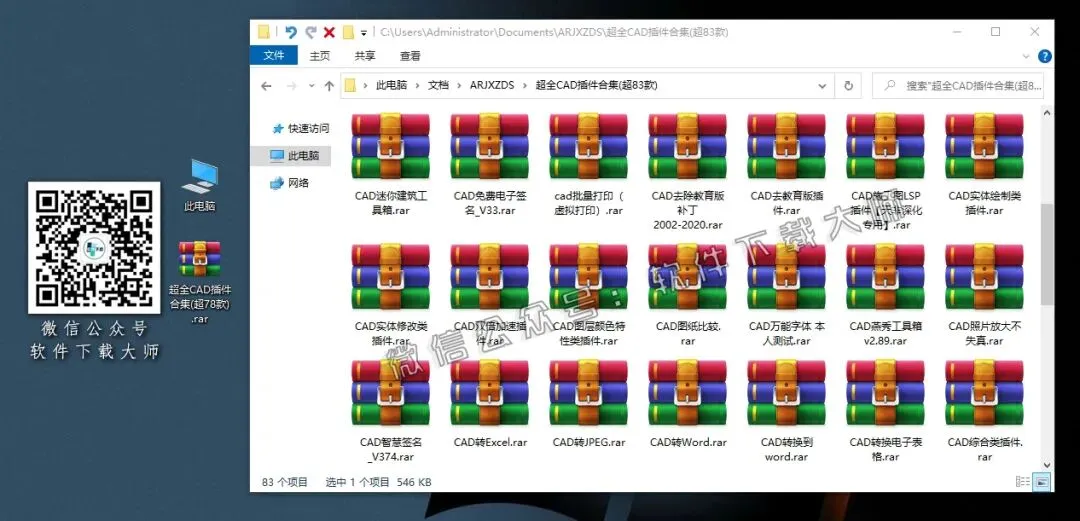Viewport: 1080px width, 521px height.
Task: Select CAD转Excel.rar archive
Action: 490,404
